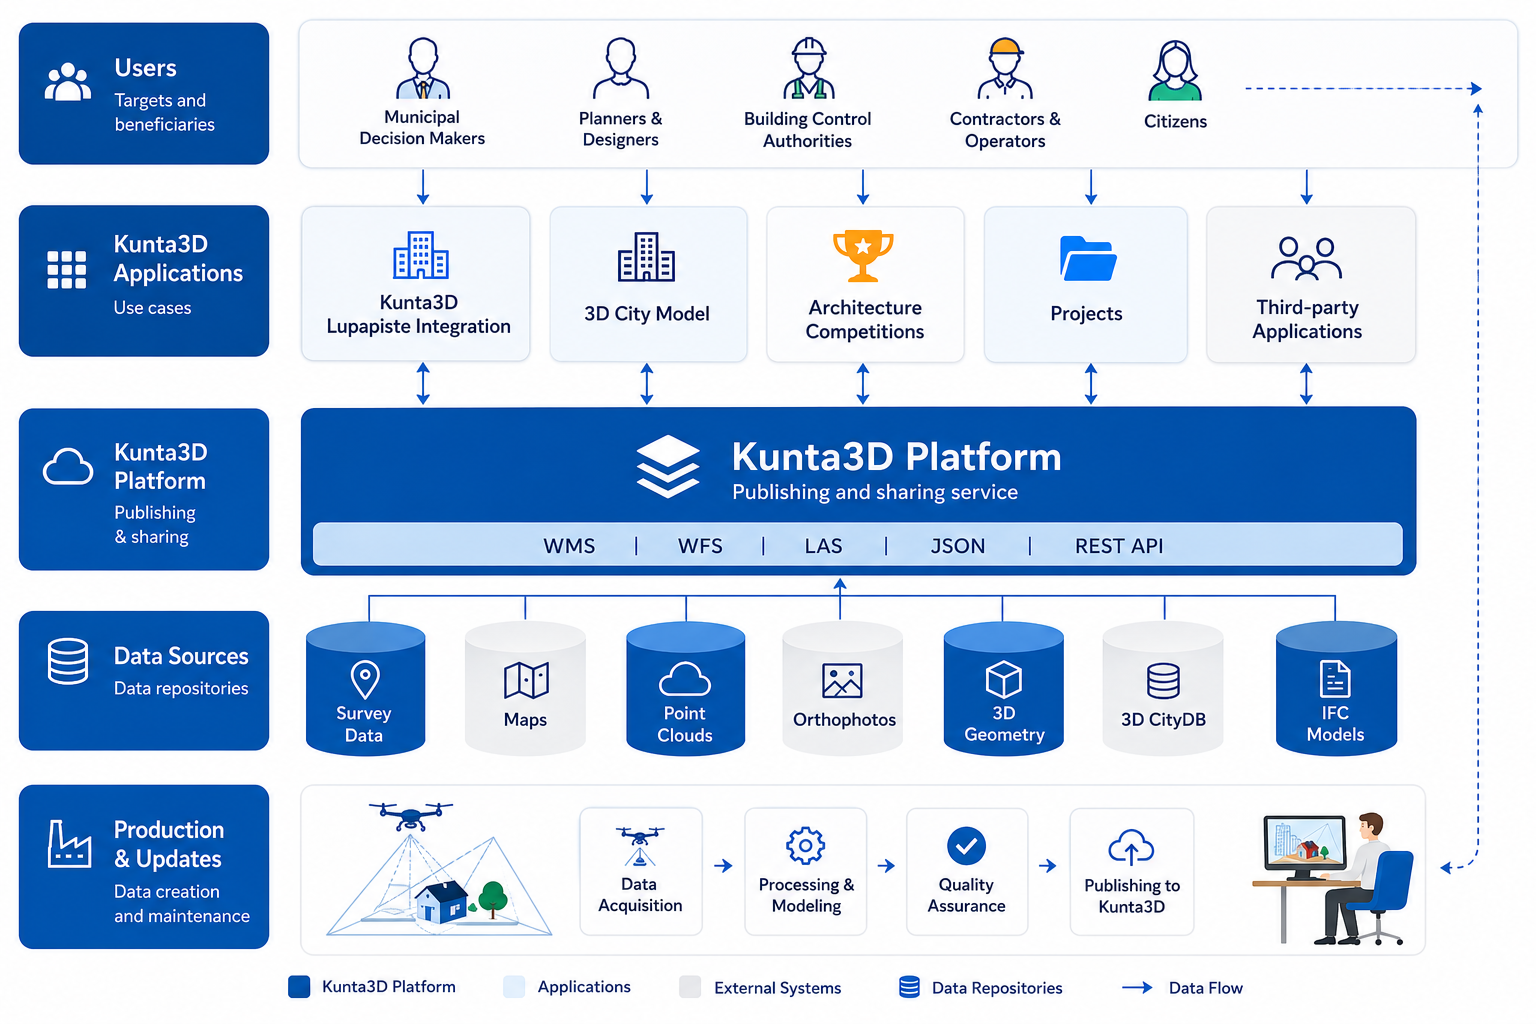Click the 'Publishing and sharing service' subtitle
Viewport: 1536px width, 1024px height.
tap(875, 492)
